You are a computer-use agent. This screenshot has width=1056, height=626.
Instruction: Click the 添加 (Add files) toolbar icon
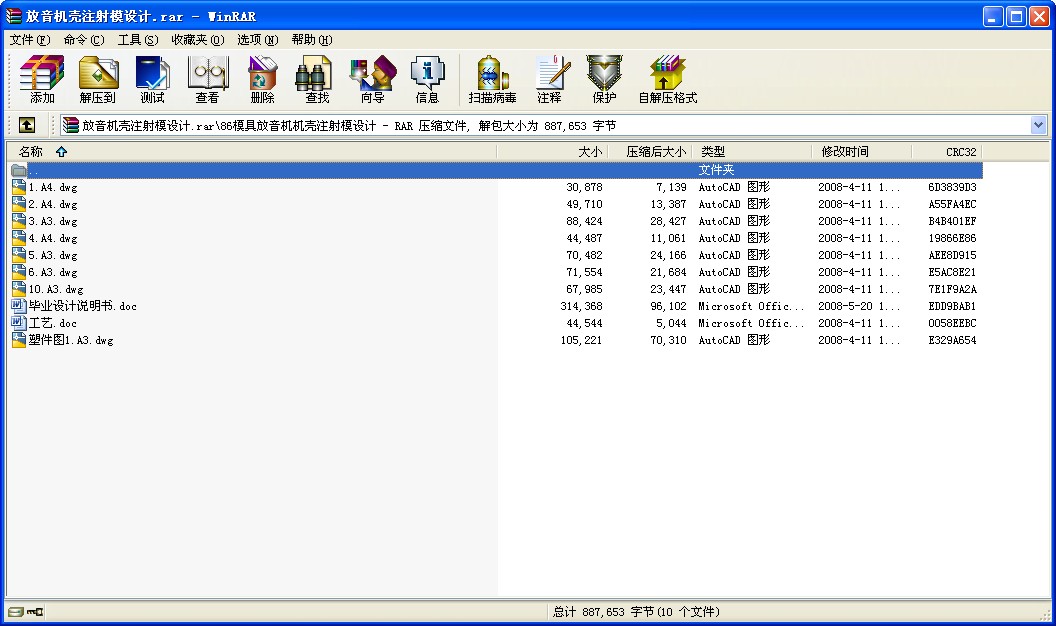[x=41, y=79]
